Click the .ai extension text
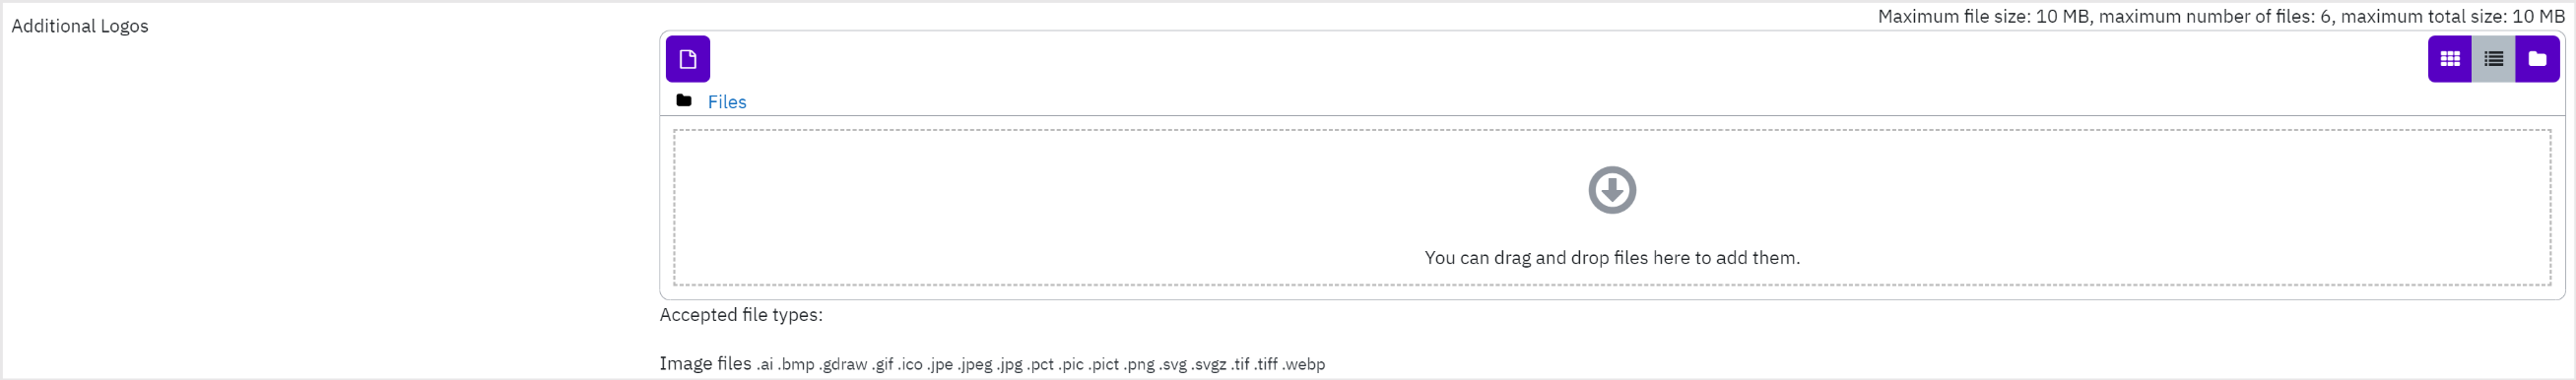The height and width of the screenshot is (380, 2576). (765, 365)
